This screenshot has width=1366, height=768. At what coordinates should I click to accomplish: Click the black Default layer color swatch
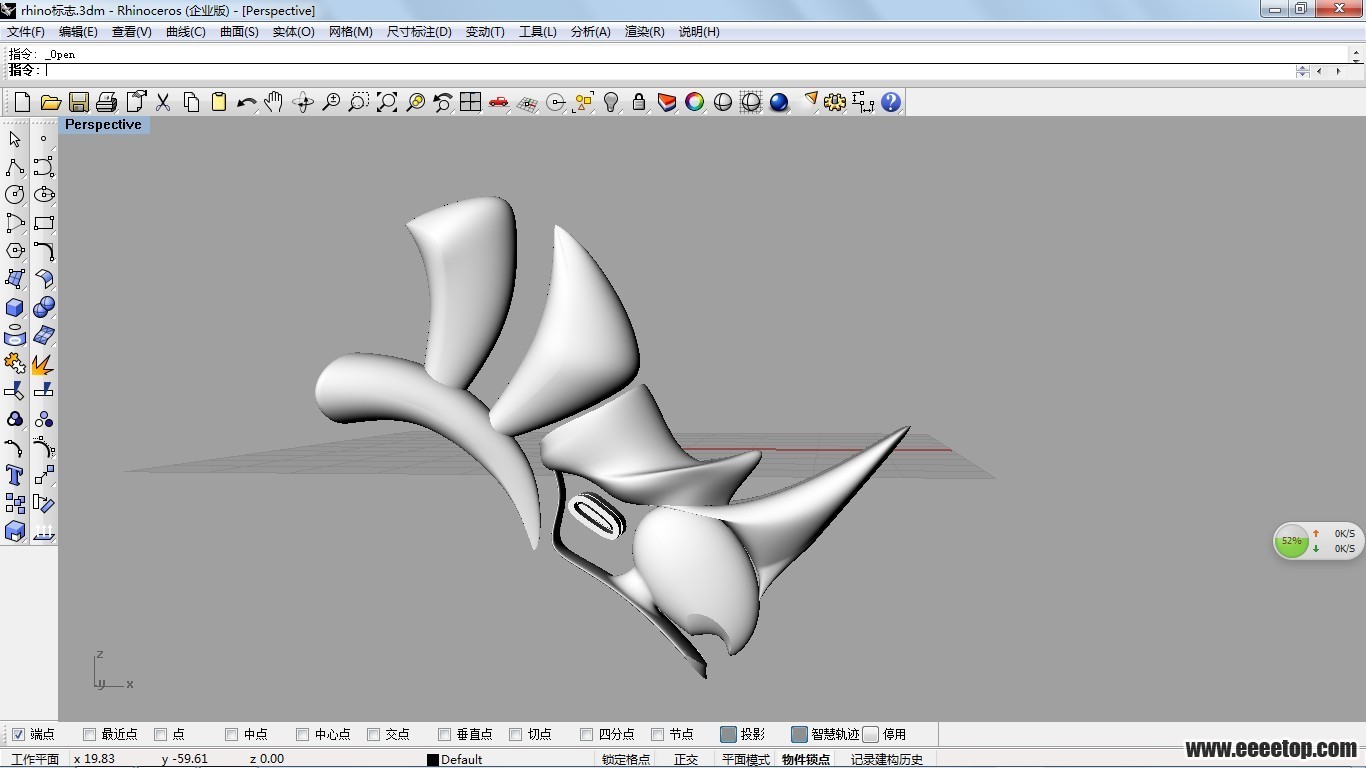[433, 760]
